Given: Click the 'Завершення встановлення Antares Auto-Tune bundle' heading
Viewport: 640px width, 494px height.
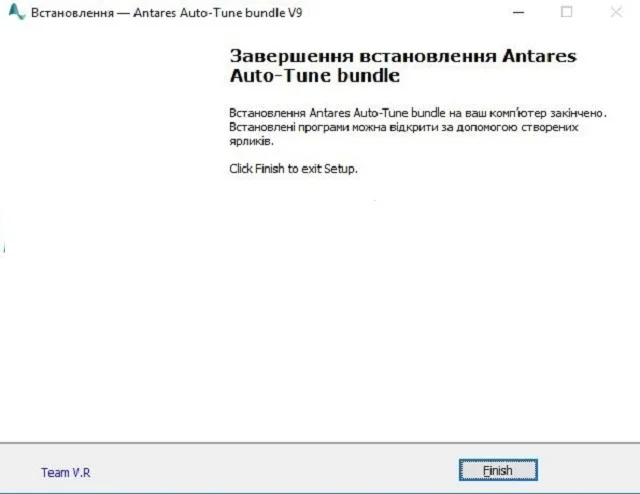Looking at the screenshot, I should pos(403,66).
